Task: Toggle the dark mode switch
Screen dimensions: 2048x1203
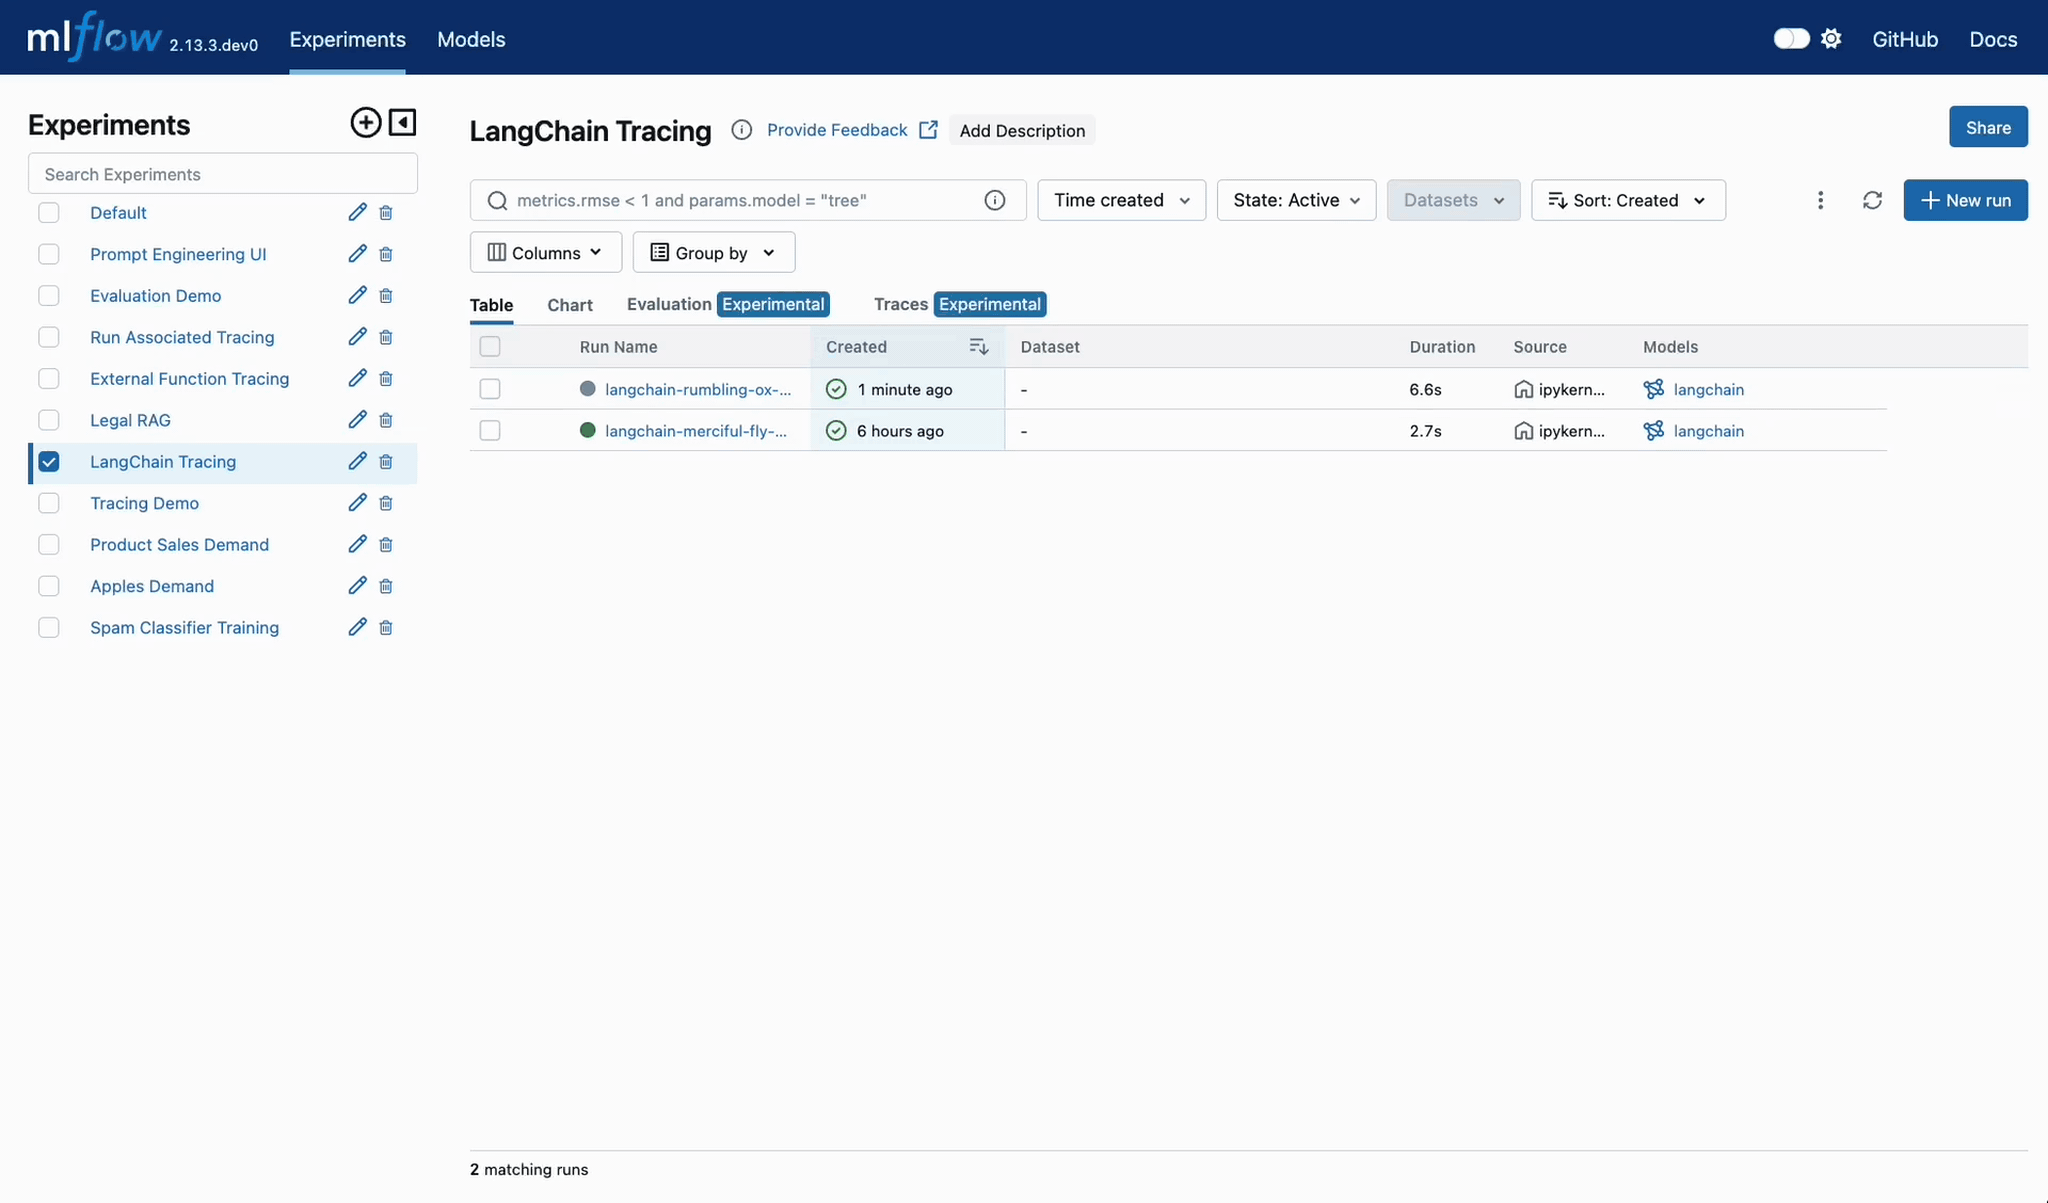Action: (x=1790, y=38)
